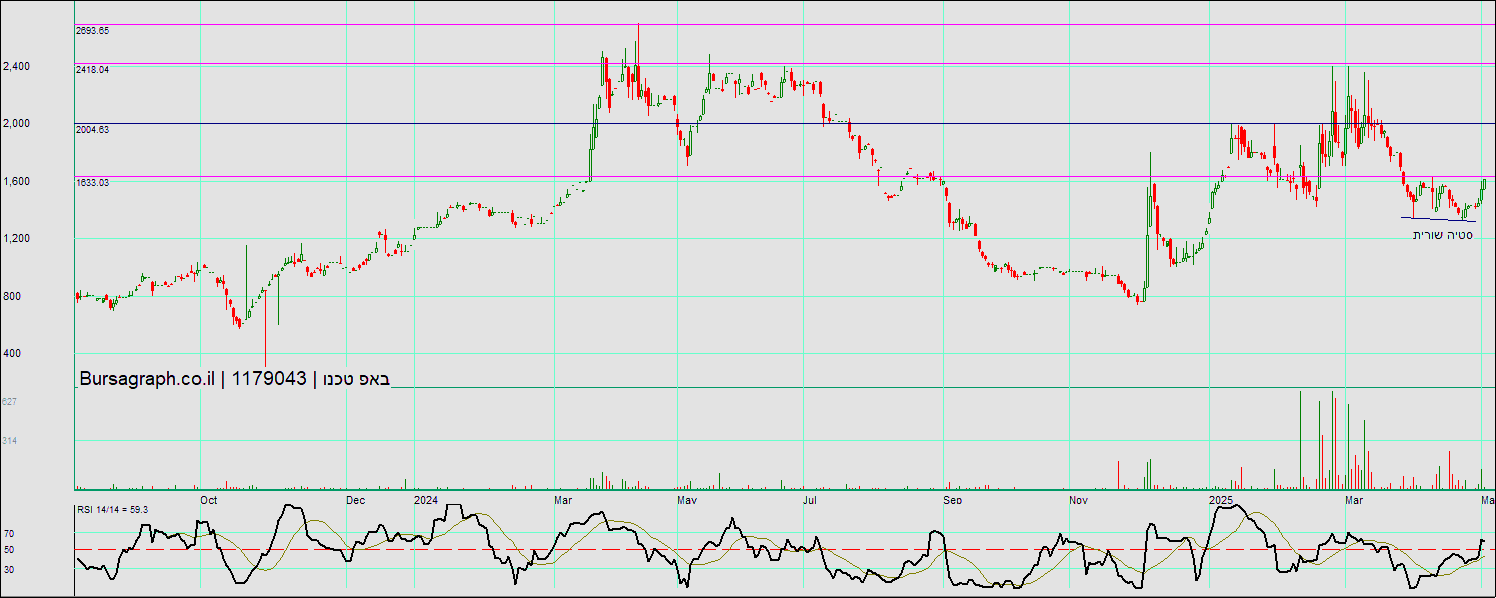
Task: Click the RSI 30 level label
Action: click(x=8, y=569)
